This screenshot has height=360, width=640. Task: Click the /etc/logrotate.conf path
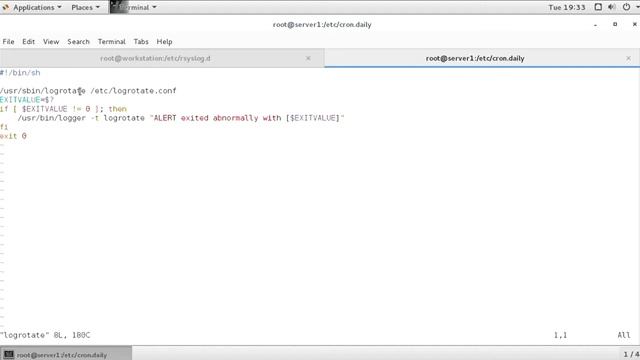(133, 91)
